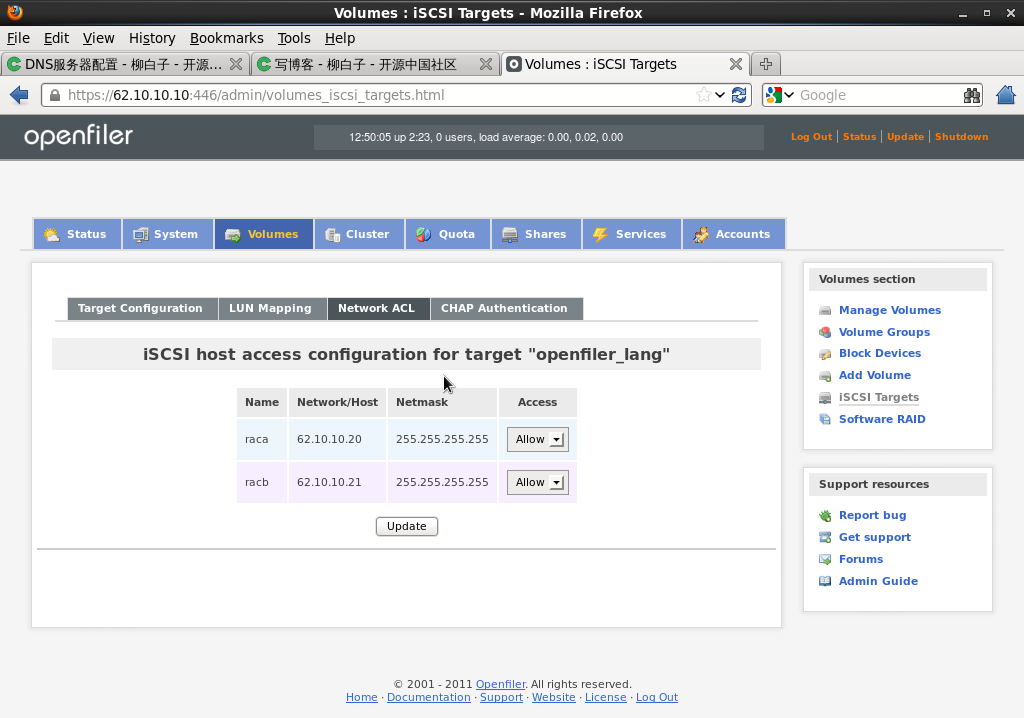Open a new tab with plus icon
This screenshot has width=1024, height=718.
click(766, 64)
